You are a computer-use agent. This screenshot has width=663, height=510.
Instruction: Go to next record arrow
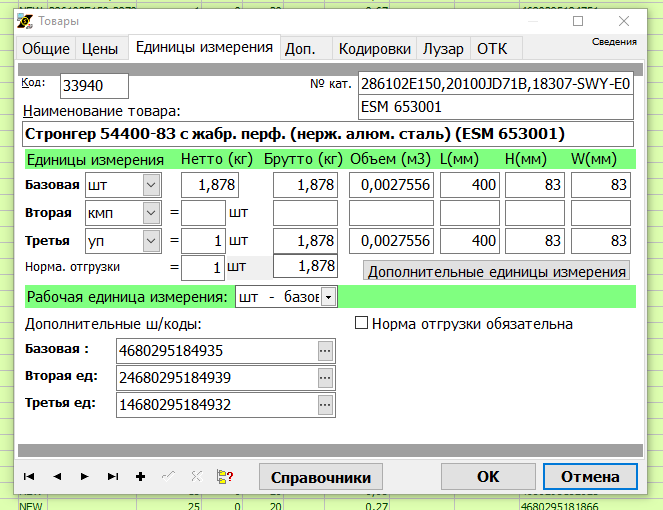[85, 477]
